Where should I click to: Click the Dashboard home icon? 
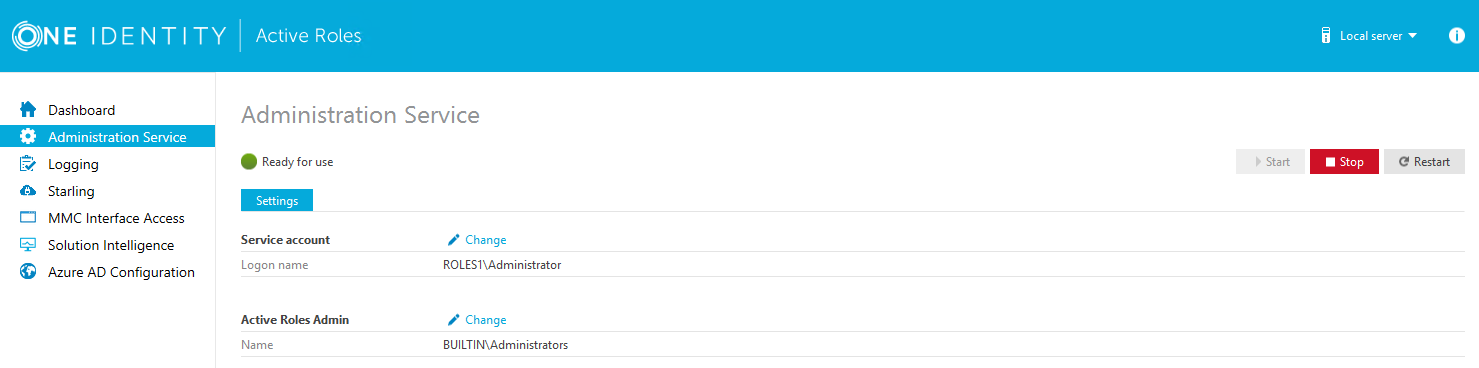(28, 110)
